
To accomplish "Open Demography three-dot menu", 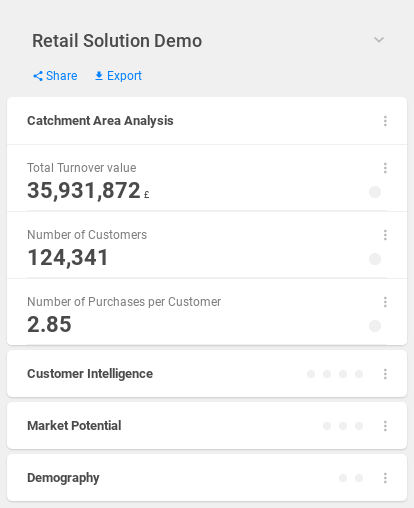I will click(x=385, y=478).
